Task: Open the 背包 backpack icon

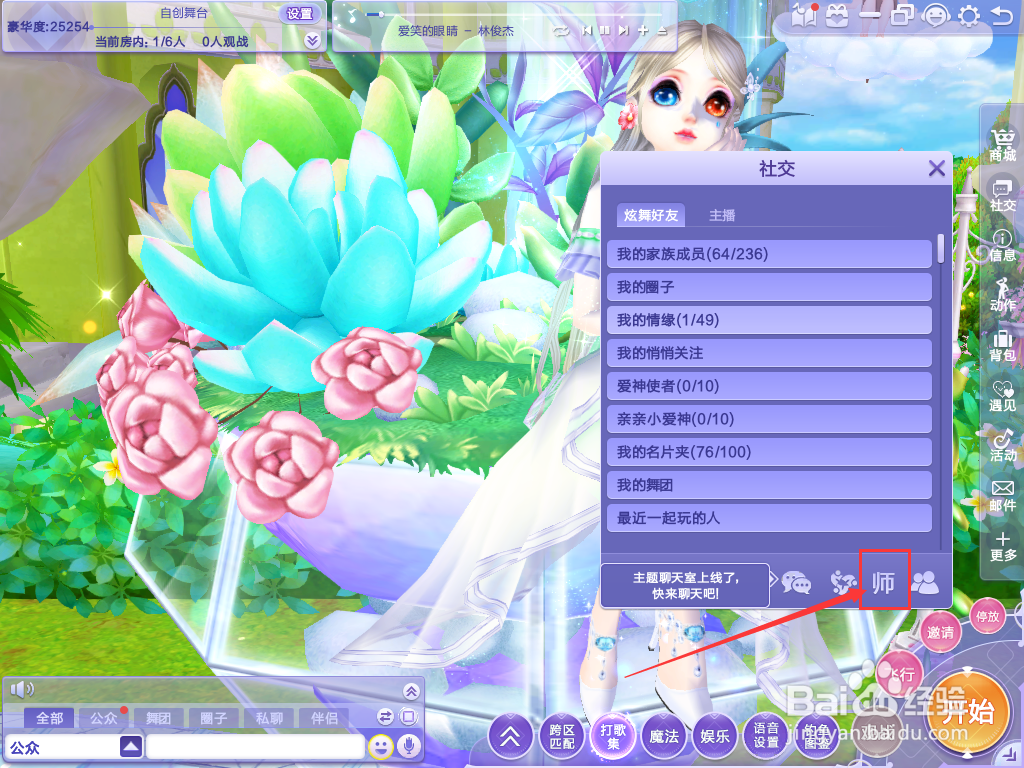Action: [1002, 345]
